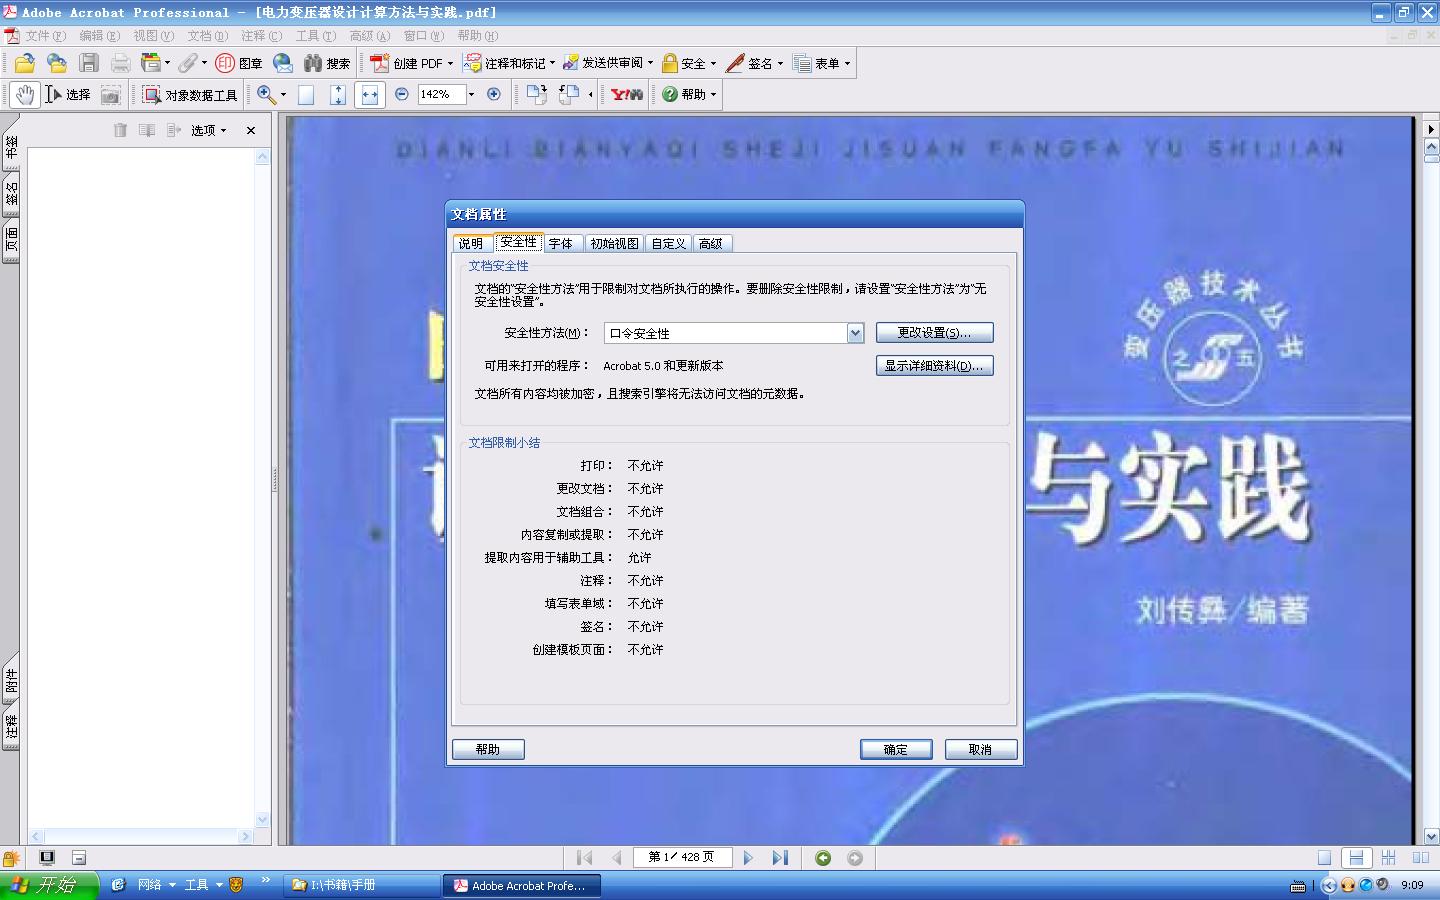Click the 显示详细资料 button

coord(935,366)
